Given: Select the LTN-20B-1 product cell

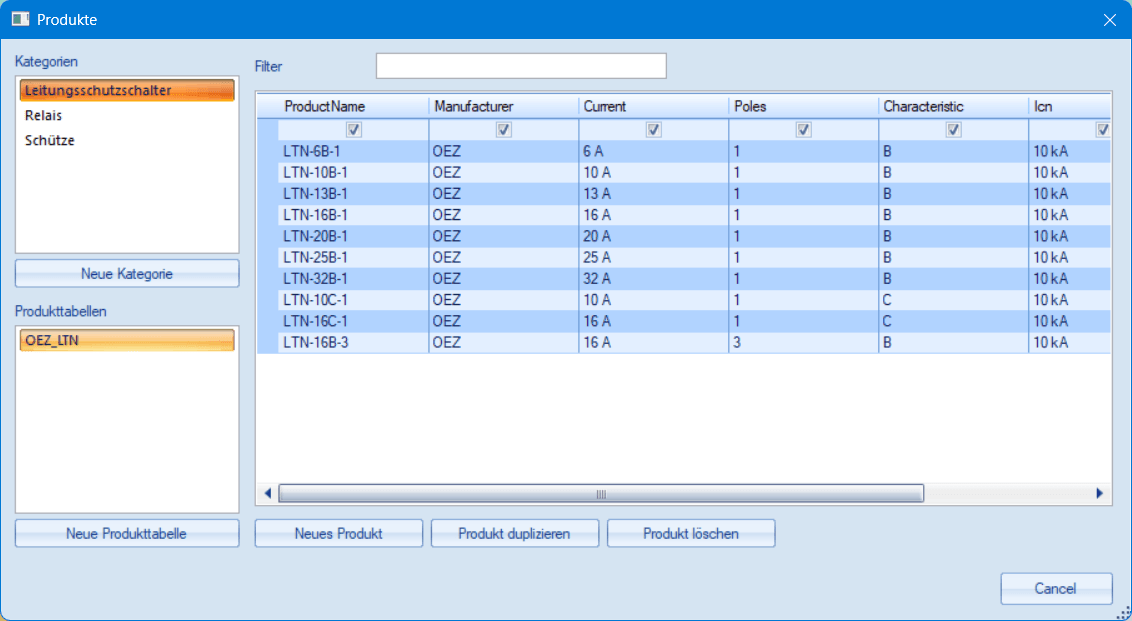Looking at the screenshot, I should [x=353, y=236].
